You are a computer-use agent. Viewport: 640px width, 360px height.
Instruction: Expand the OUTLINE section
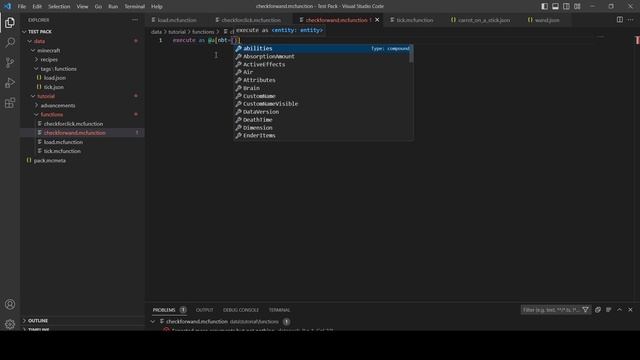(38, 321)
